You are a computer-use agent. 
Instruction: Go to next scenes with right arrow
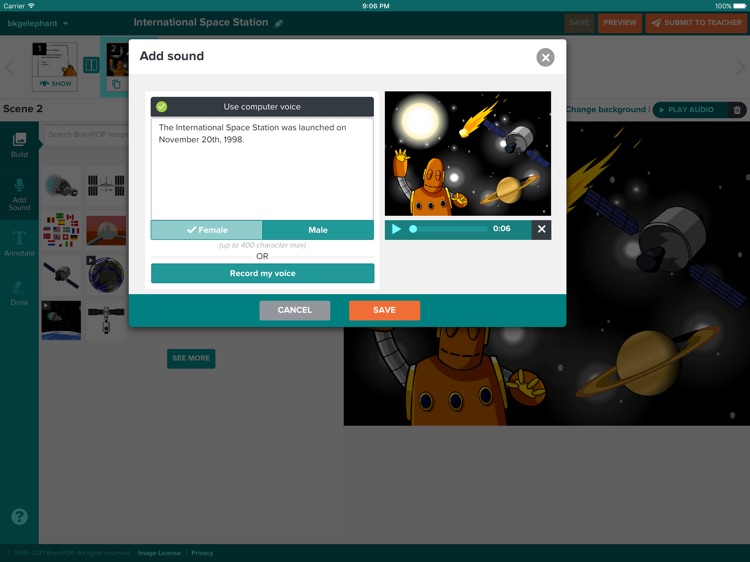pyautogui.click(x=740, y=67)
